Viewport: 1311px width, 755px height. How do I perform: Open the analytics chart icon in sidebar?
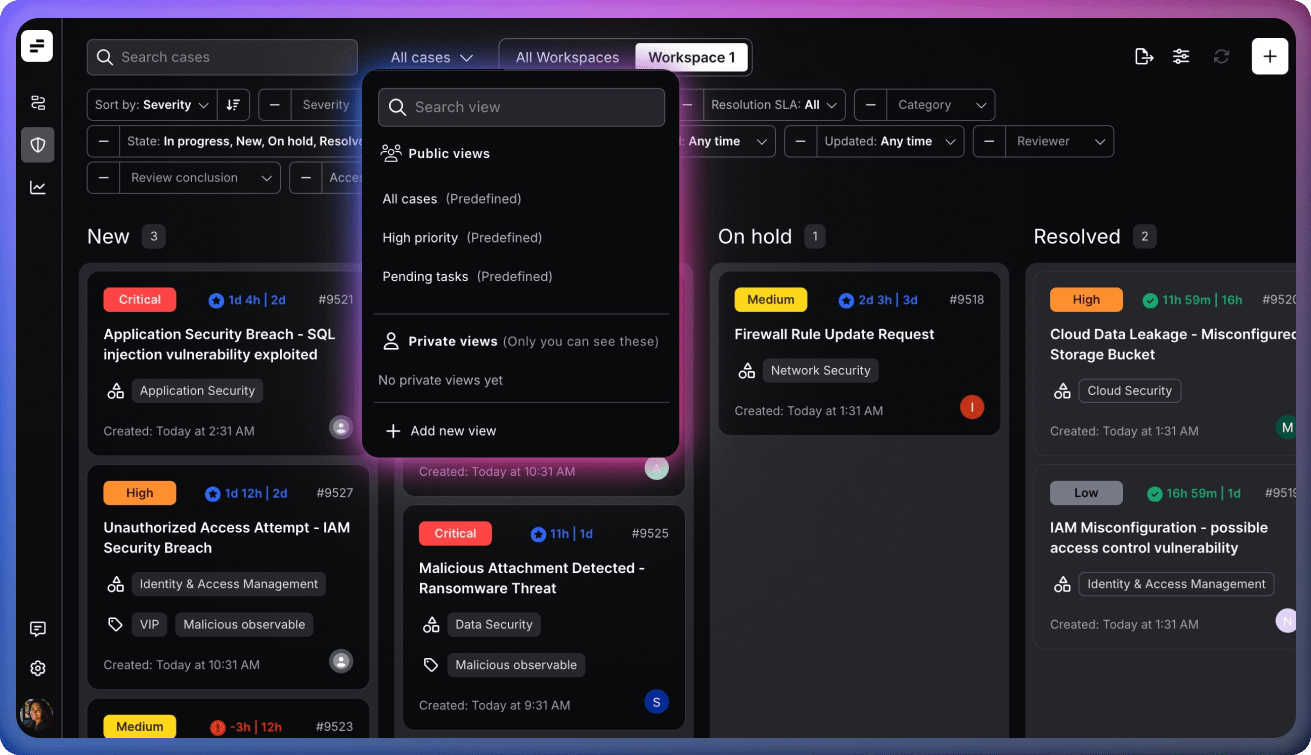(38, 187)
